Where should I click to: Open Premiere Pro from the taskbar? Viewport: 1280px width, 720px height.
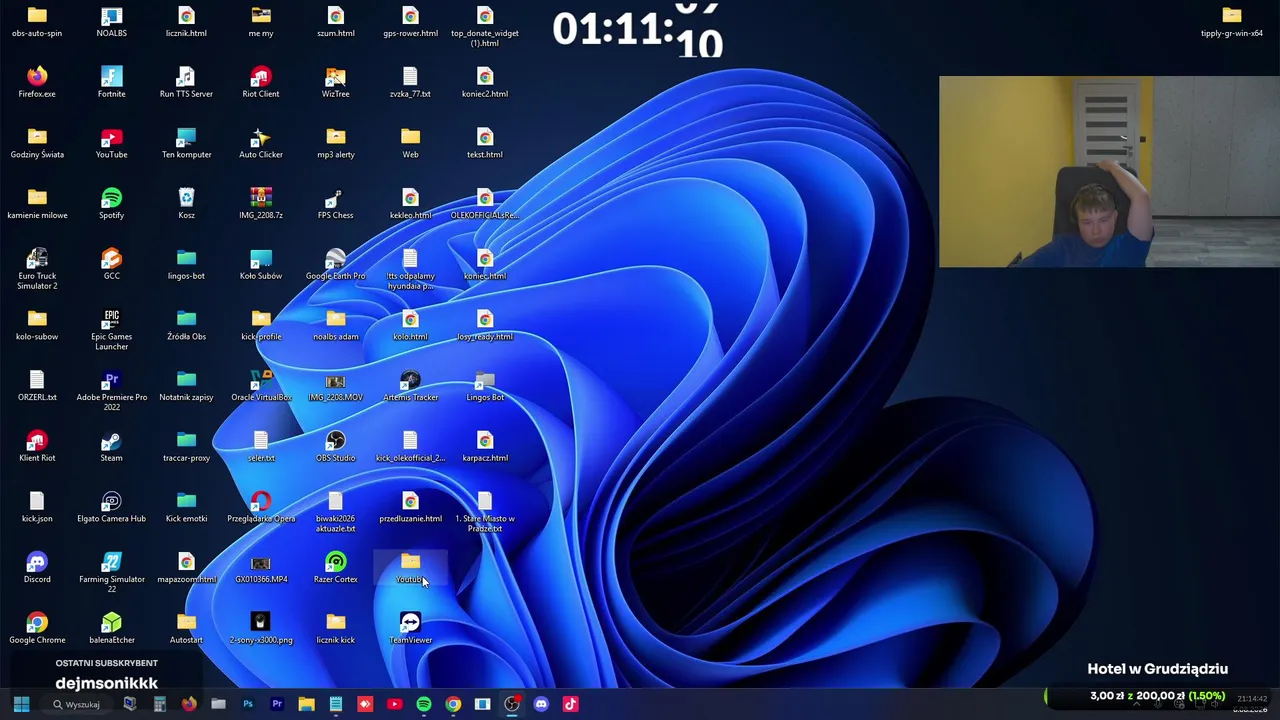click(277, 704)
